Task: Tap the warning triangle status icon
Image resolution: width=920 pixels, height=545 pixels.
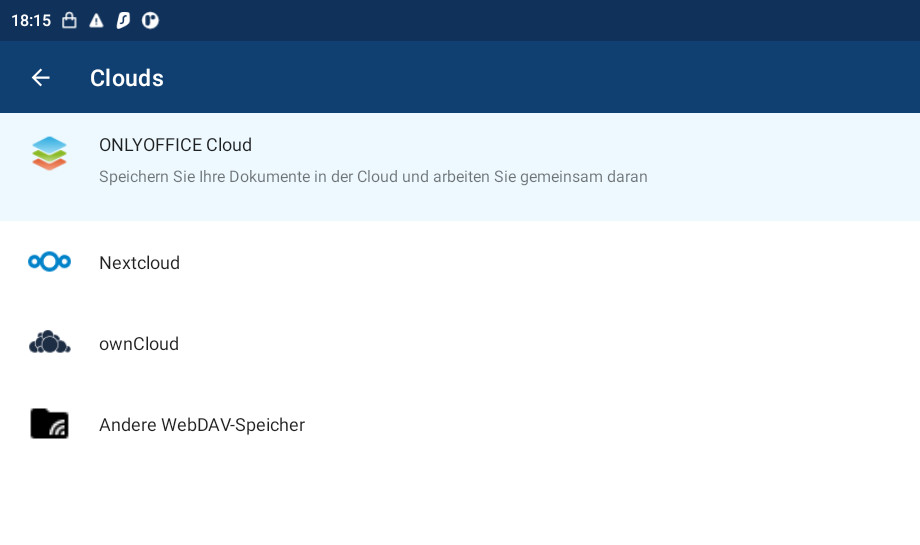Action: (x=96, y=21)
